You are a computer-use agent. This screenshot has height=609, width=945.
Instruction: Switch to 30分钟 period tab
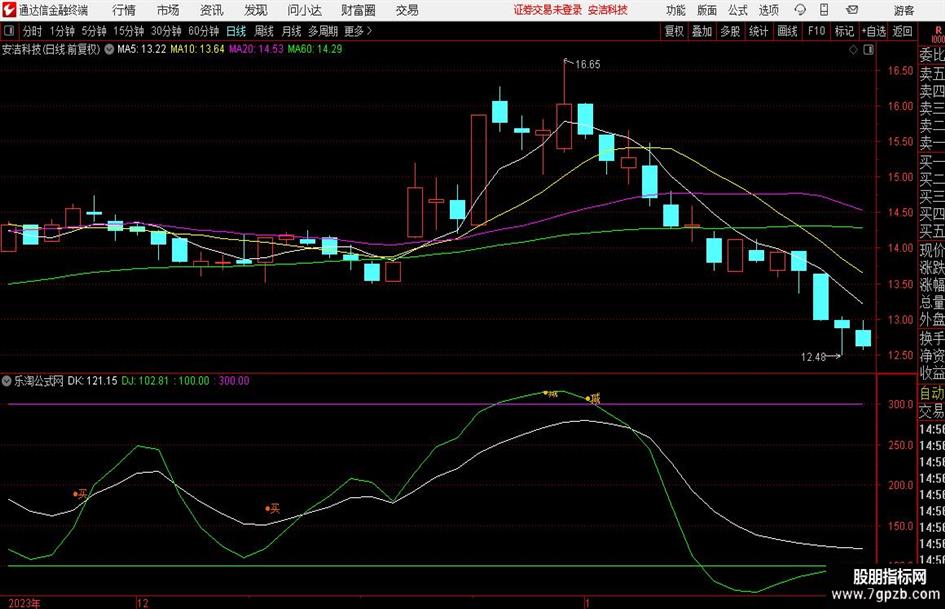(166, 31)
